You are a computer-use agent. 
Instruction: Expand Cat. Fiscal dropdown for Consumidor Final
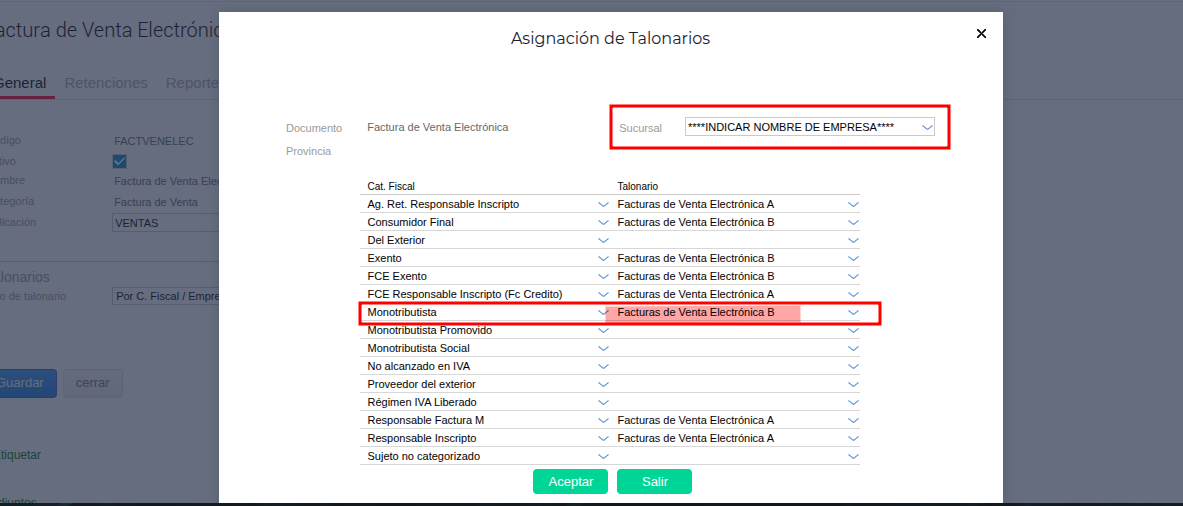pos(603,222)
